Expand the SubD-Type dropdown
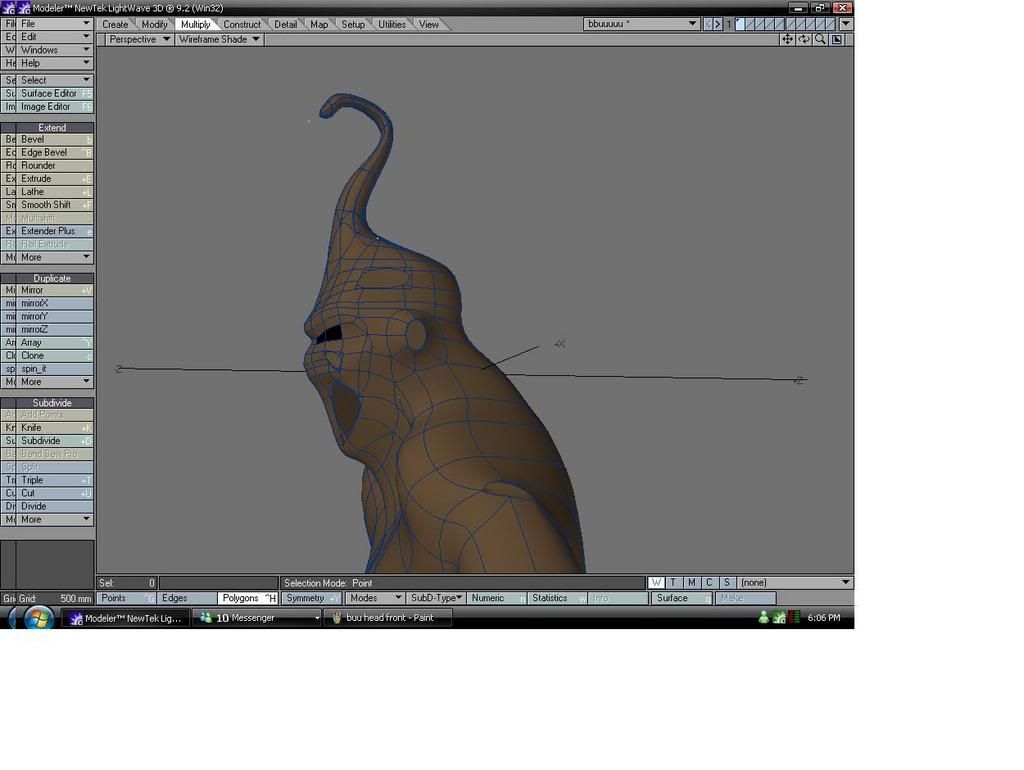 436,598
